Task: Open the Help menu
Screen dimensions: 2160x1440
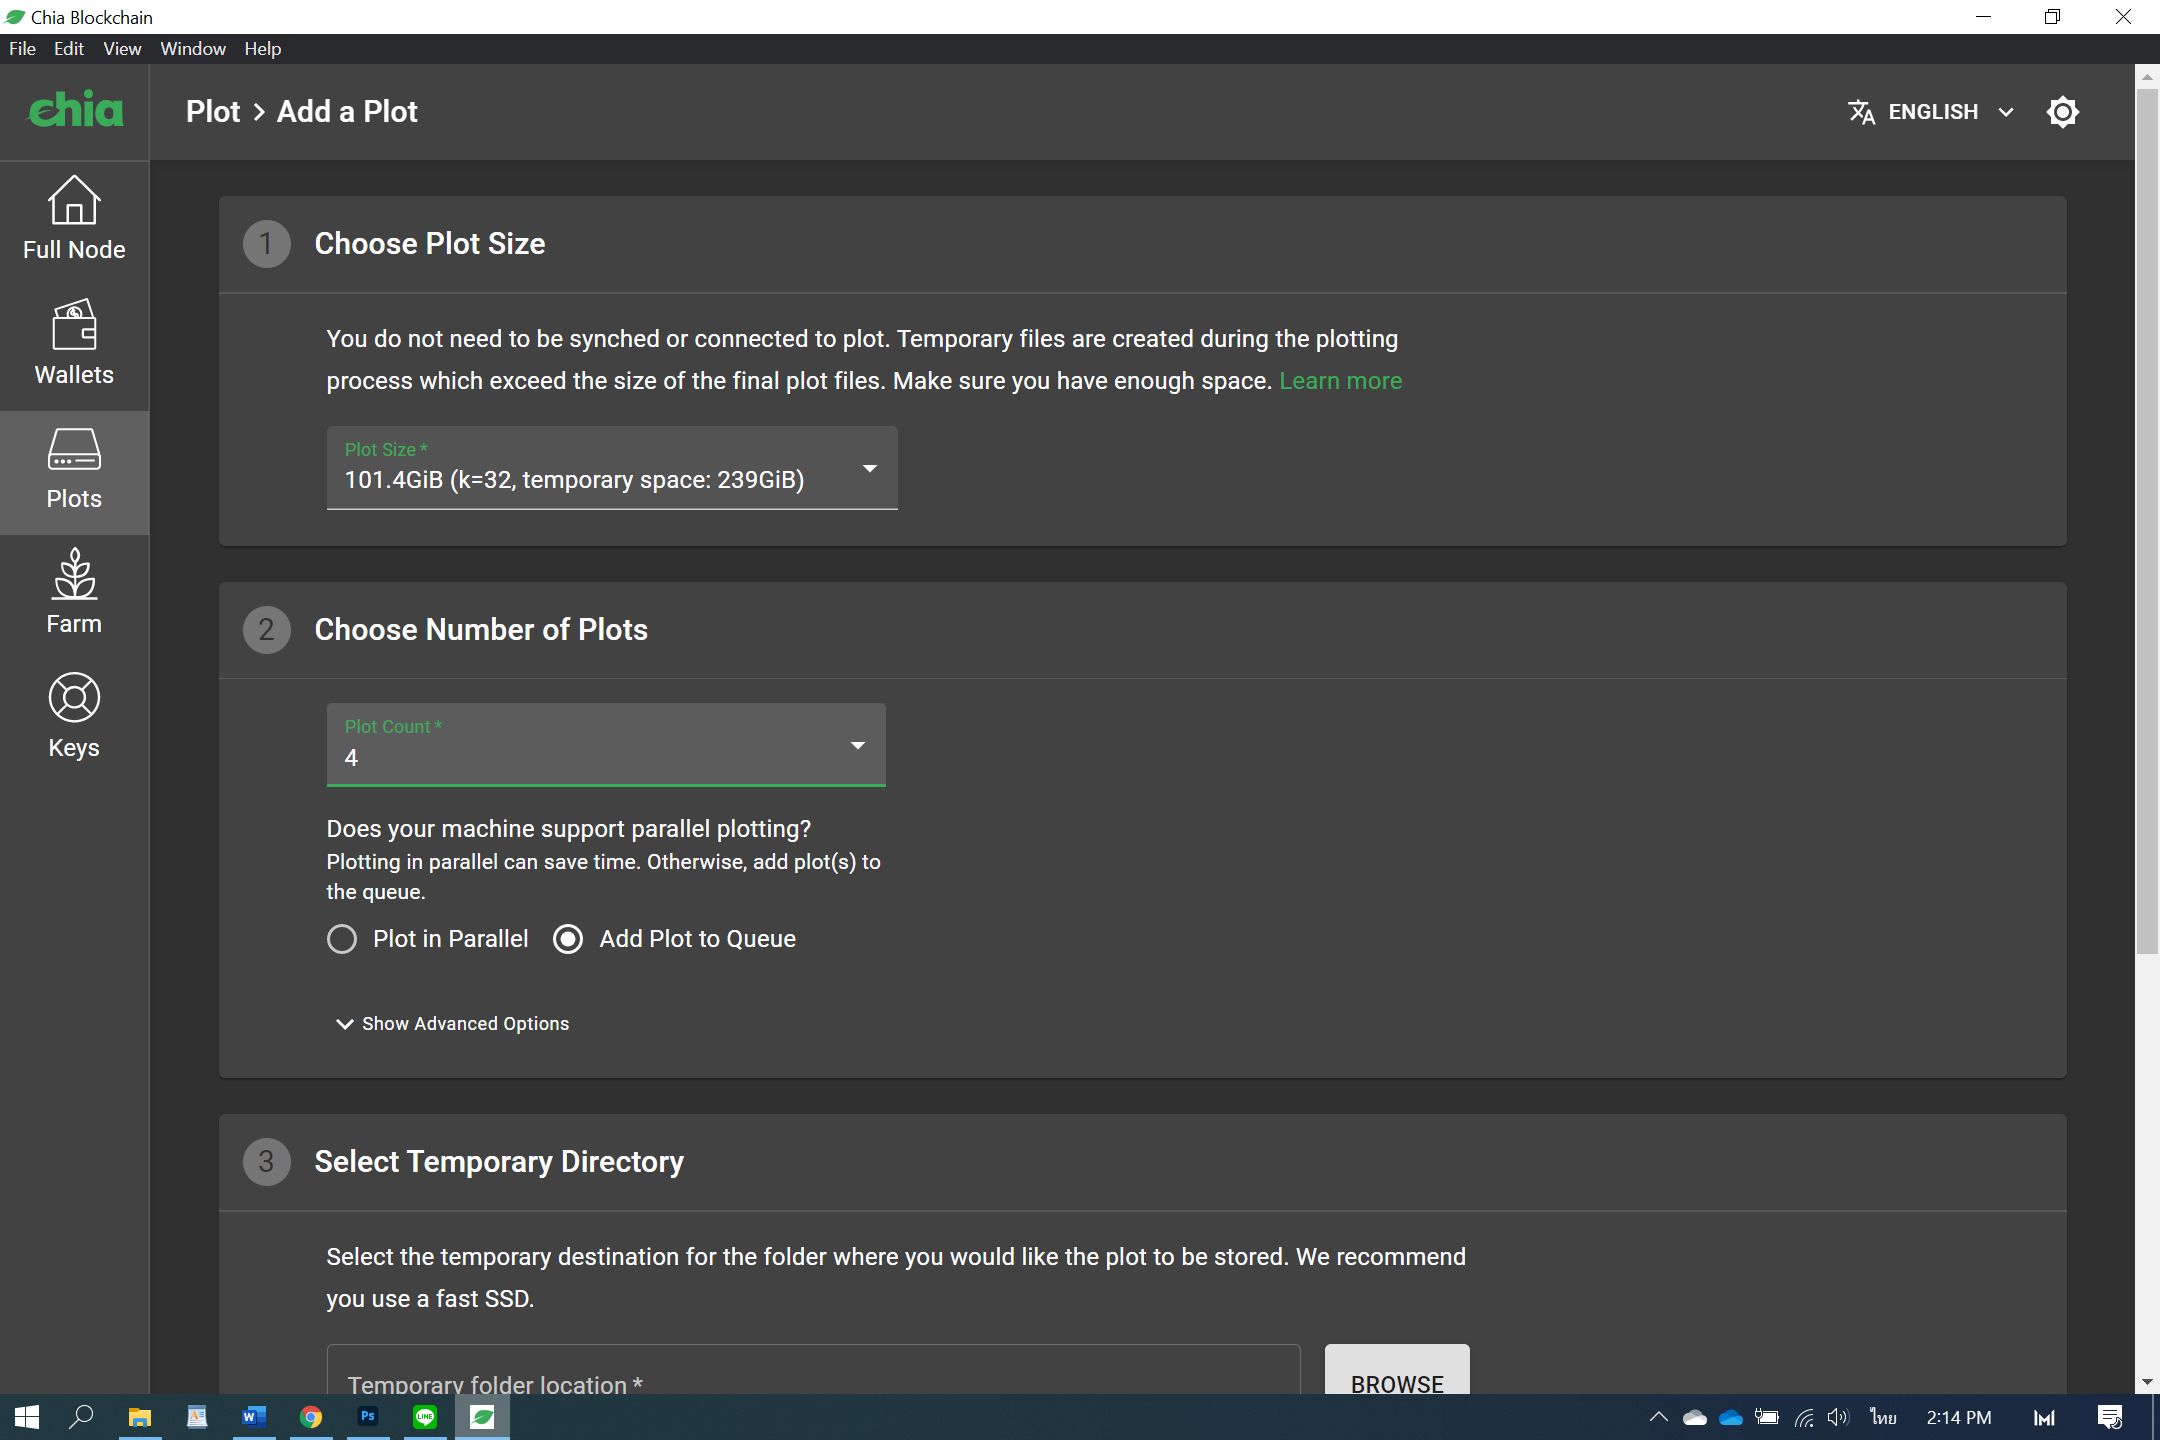Action: [263, 48]
